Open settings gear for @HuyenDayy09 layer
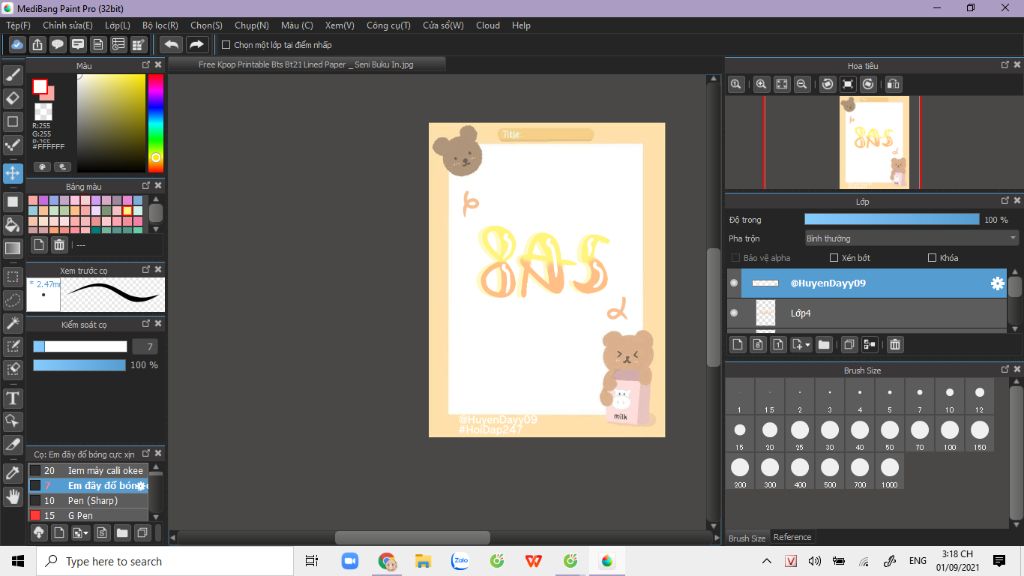 [997, 284]
